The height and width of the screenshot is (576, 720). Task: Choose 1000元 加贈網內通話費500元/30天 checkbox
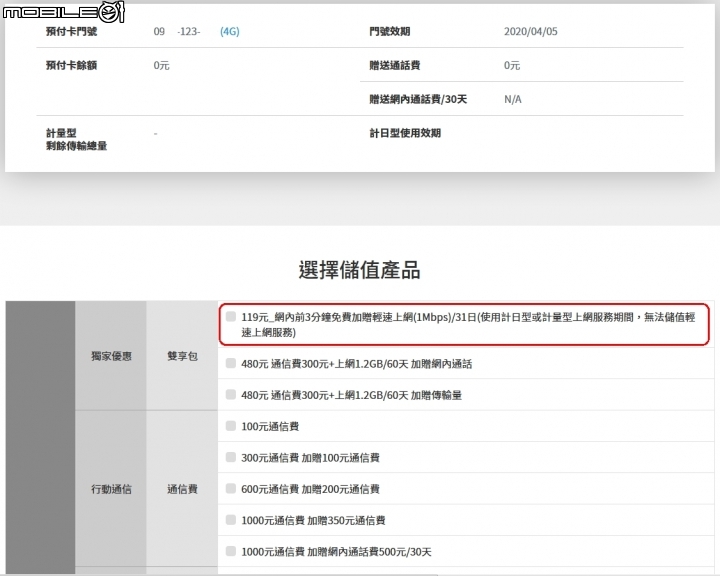(x=231, y=551)
